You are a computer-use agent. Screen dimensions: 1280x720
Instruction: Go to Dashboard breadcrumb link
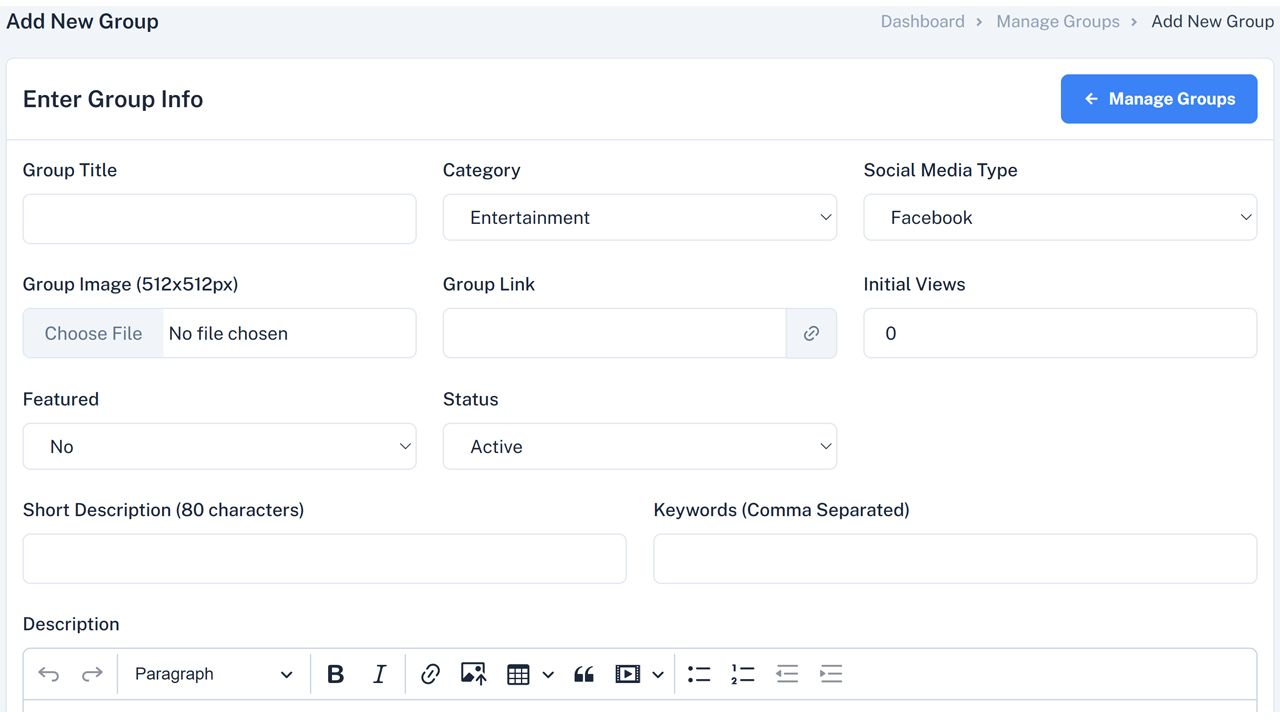(922, 21)
